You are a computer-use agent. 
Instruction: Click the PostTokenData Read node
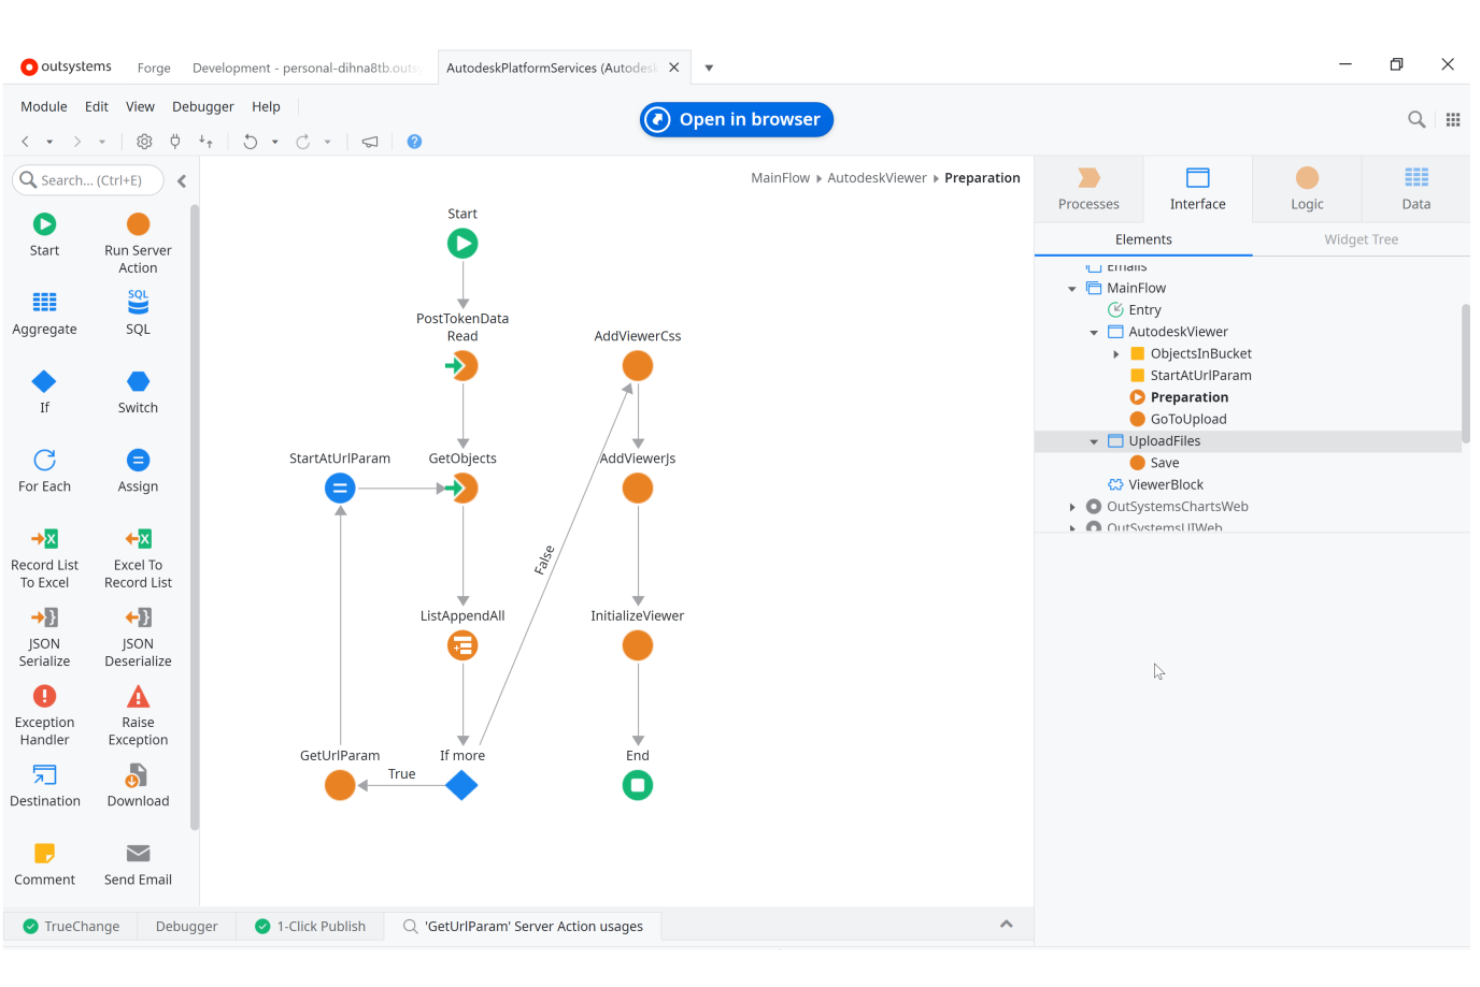point(461,366)
